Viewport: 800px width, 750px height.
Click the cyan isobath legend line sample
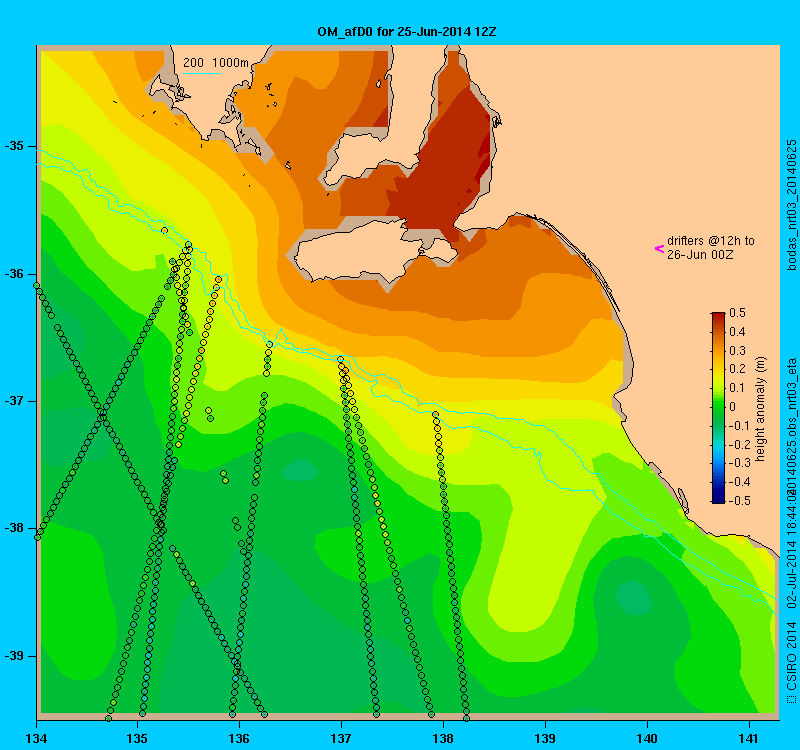[x=202, y=73]
